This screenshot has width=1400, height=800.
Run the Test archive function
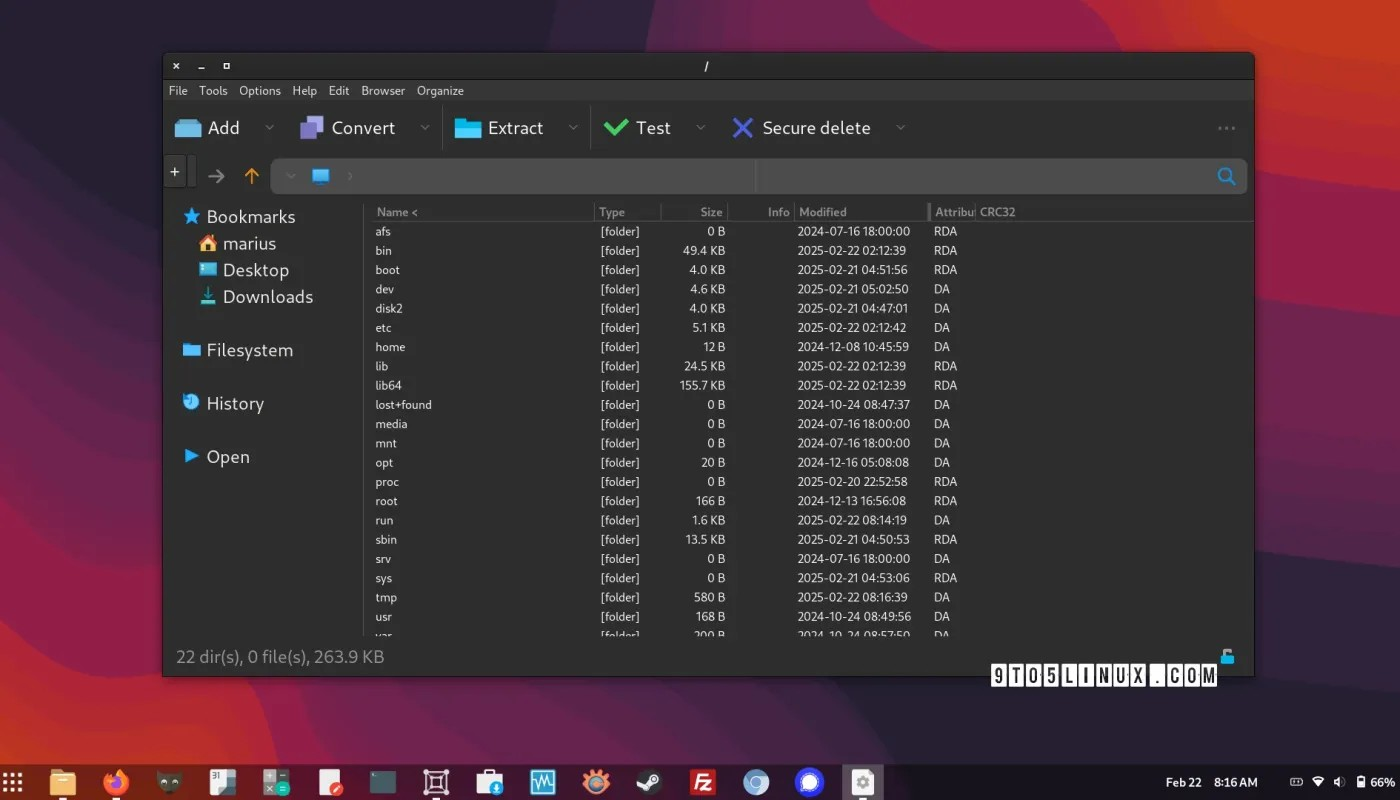click(638, 127)
